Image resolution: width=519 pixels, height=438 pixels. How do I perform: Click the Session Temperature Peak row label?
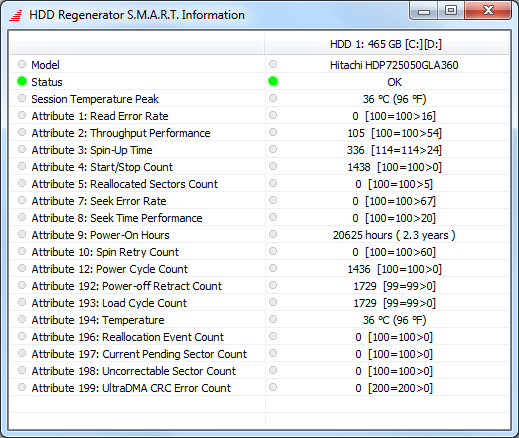point(95,99)
